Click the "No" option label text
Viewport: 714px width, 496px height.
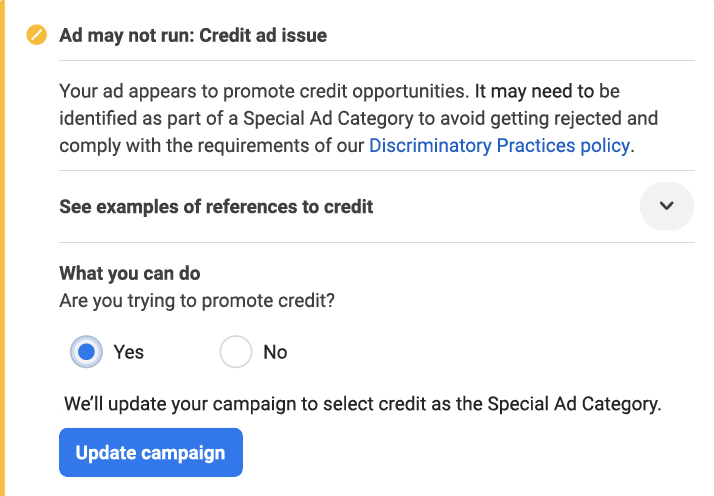[275, 352]
